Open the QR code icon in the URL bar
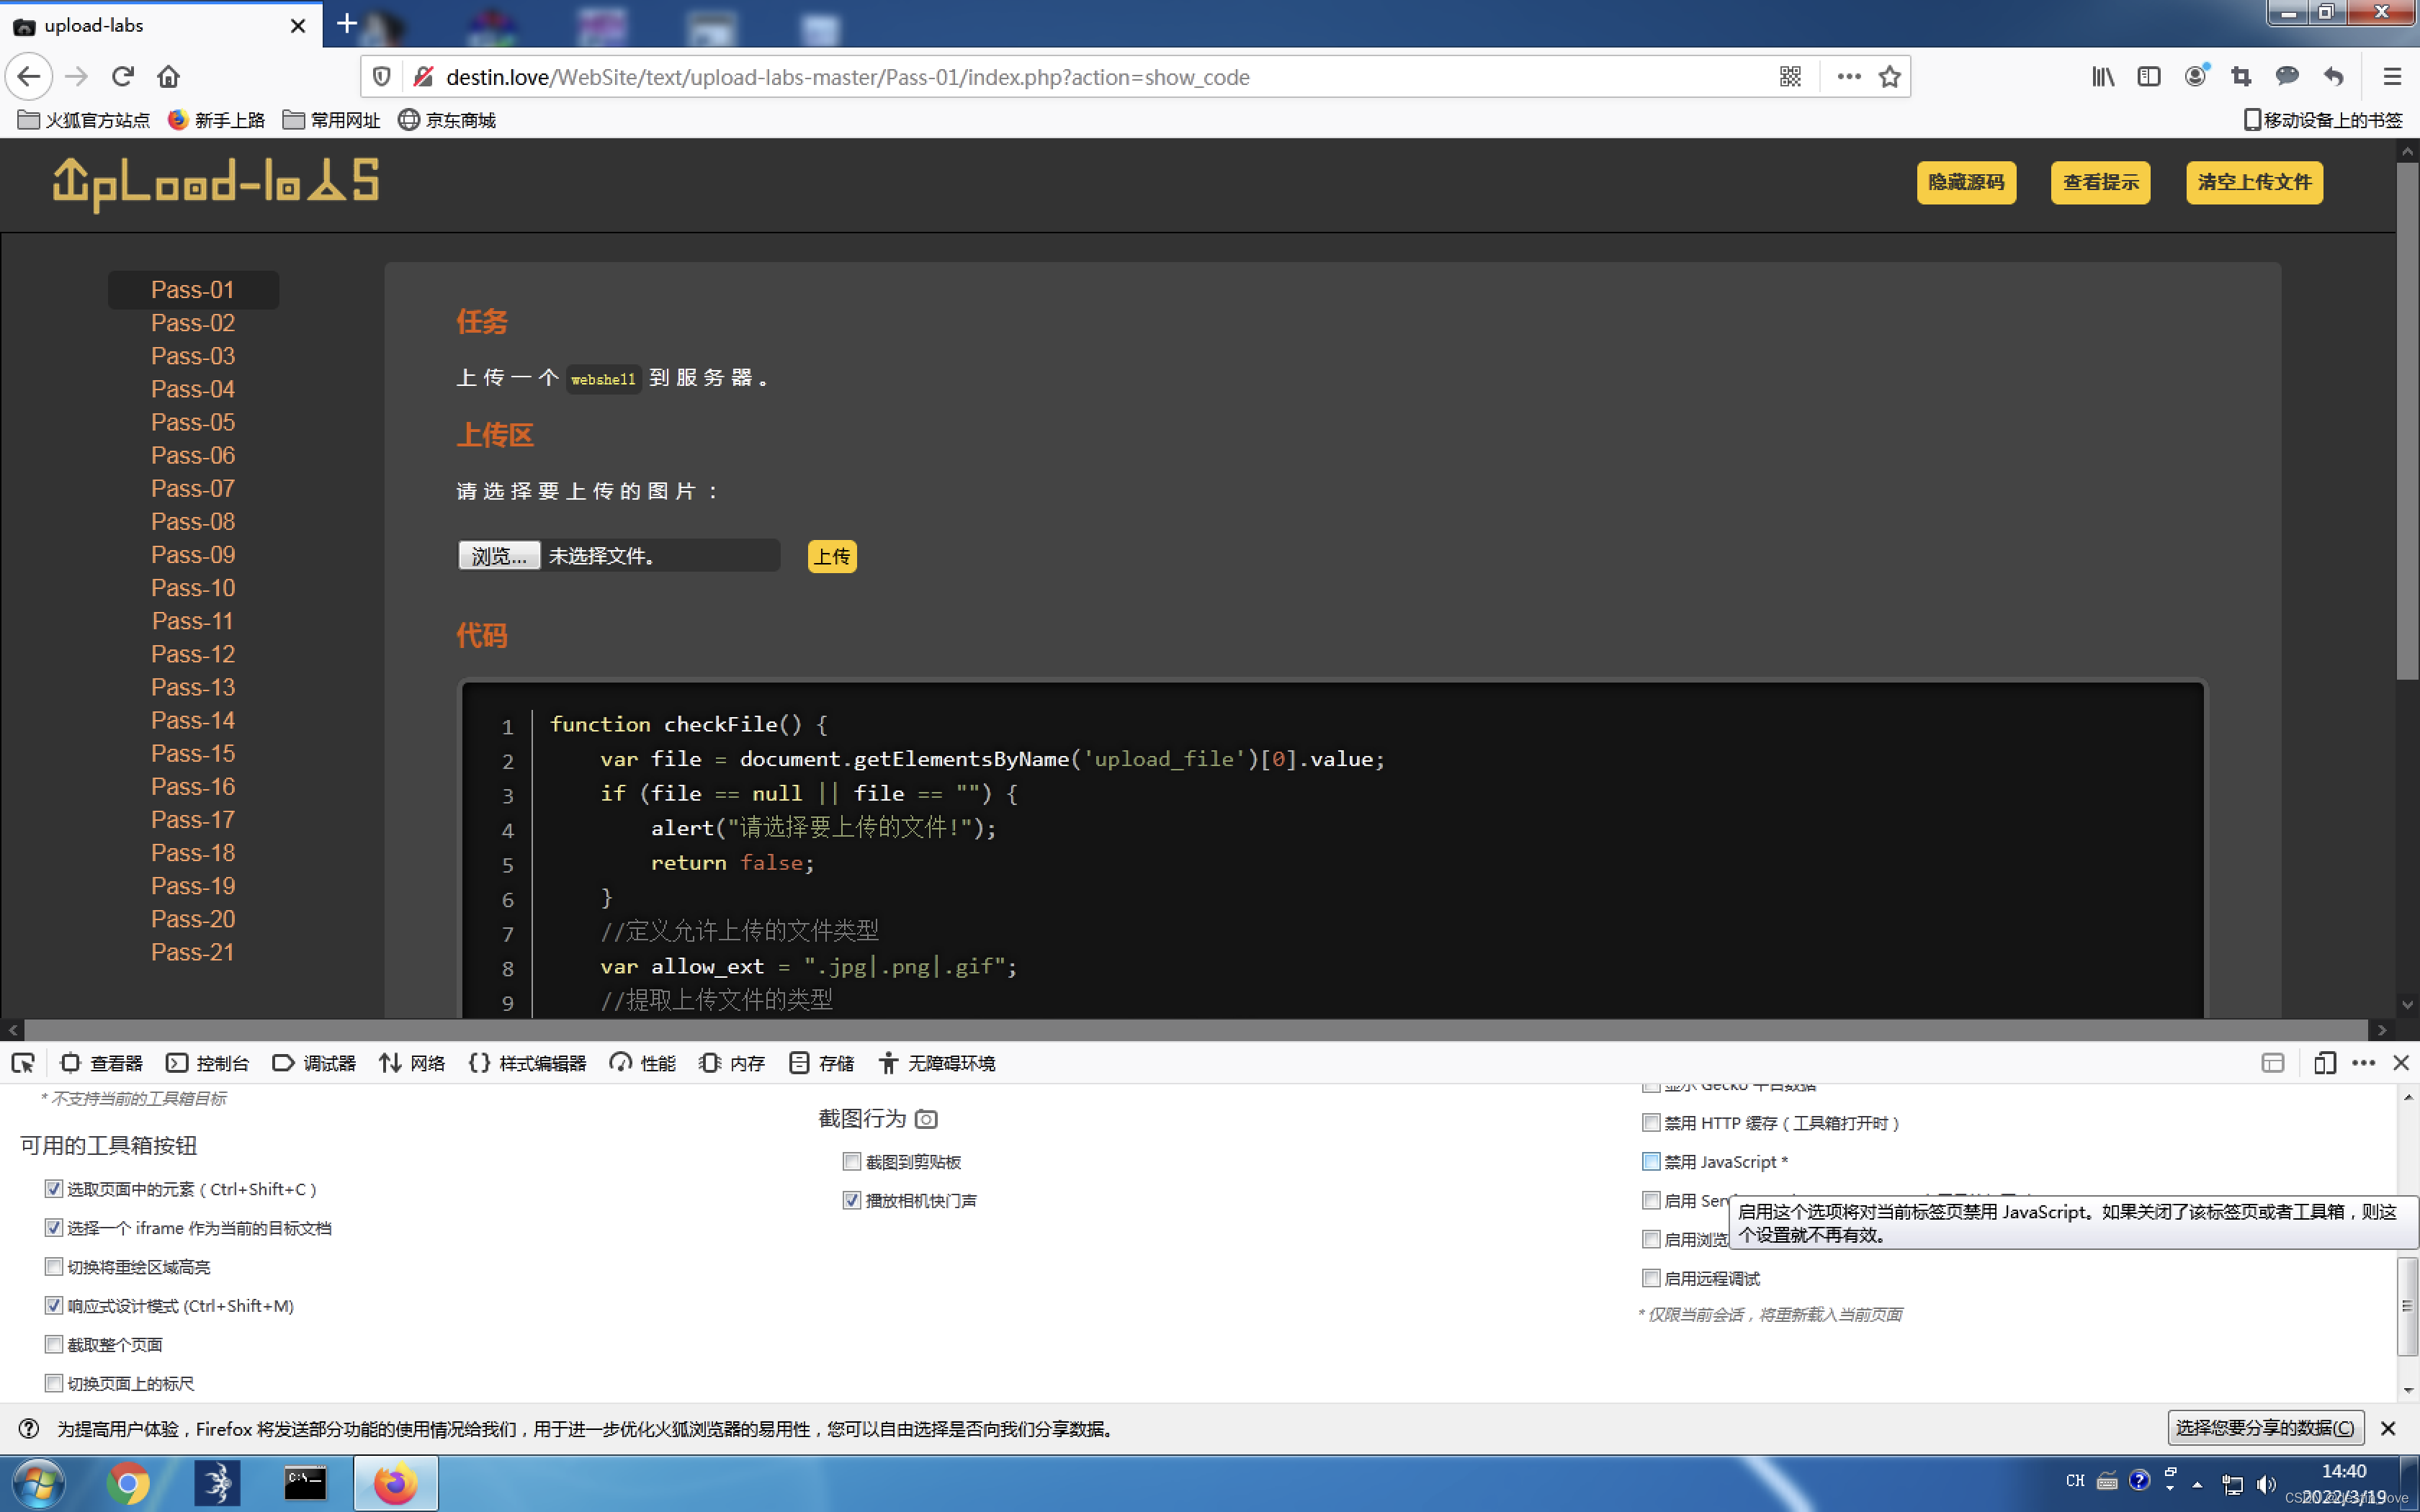Viewport: 2420px width, 1512px height. 1790,77
